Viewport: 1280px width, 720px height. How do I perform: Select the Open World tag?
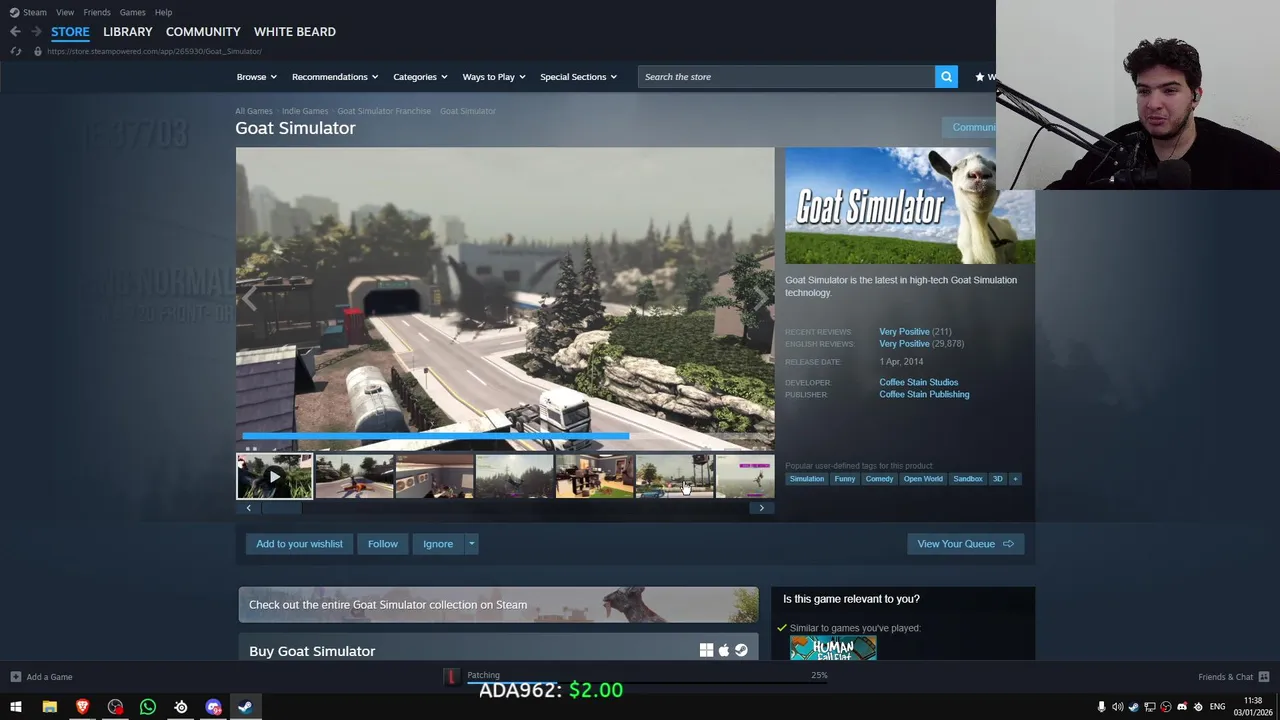[x=923, y=479]
